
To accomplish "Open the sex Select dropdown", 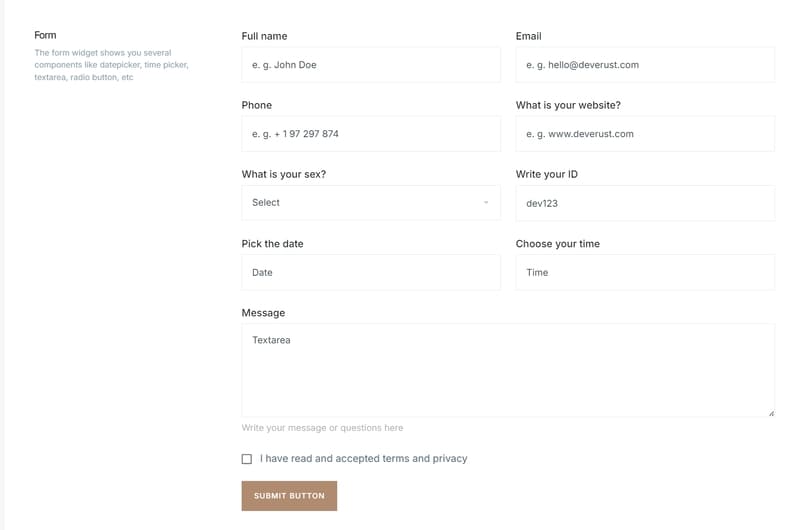I will point(370,203).
